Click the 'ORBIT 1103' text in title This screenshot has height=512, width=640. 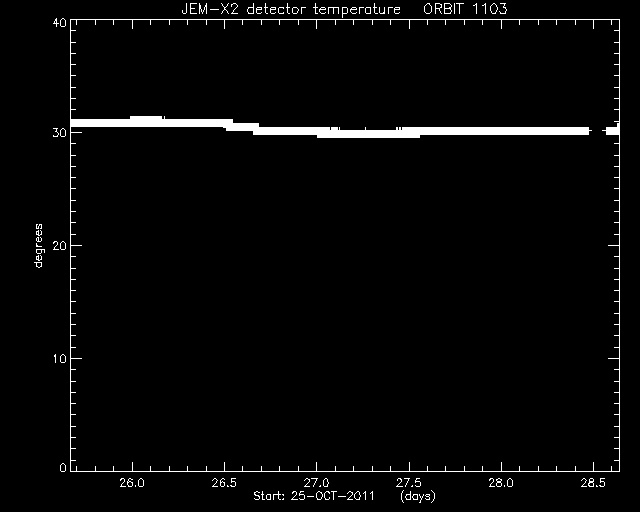[465, 9]
